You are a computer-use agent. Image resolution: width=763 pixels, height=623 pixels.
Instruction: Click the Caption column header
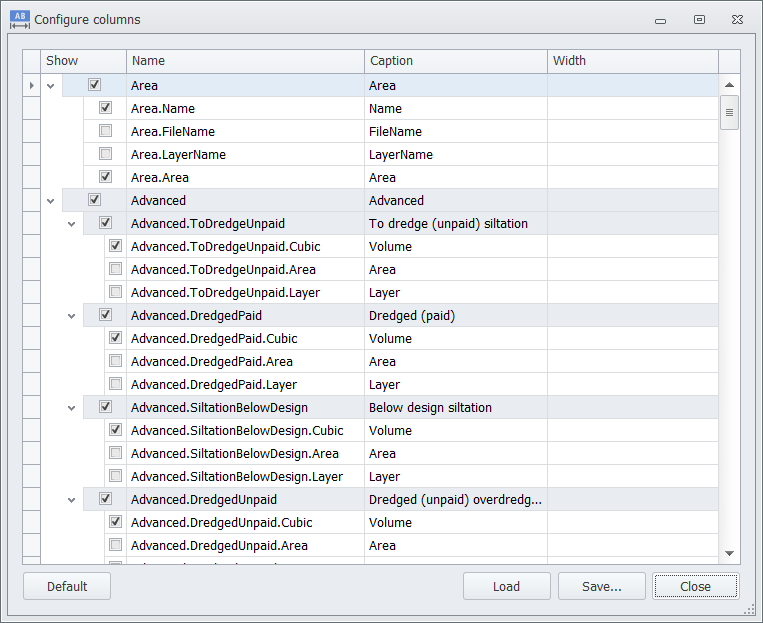coord(455,61)
